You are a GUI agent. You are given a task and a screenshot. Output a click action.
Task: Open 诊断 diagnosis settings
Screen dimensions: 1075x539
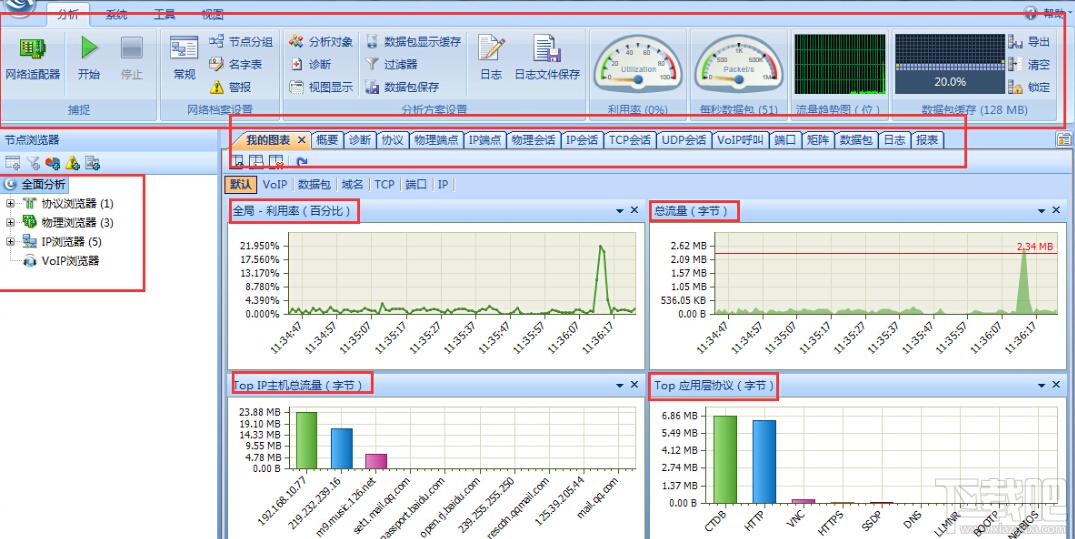(x=311, y=64)
